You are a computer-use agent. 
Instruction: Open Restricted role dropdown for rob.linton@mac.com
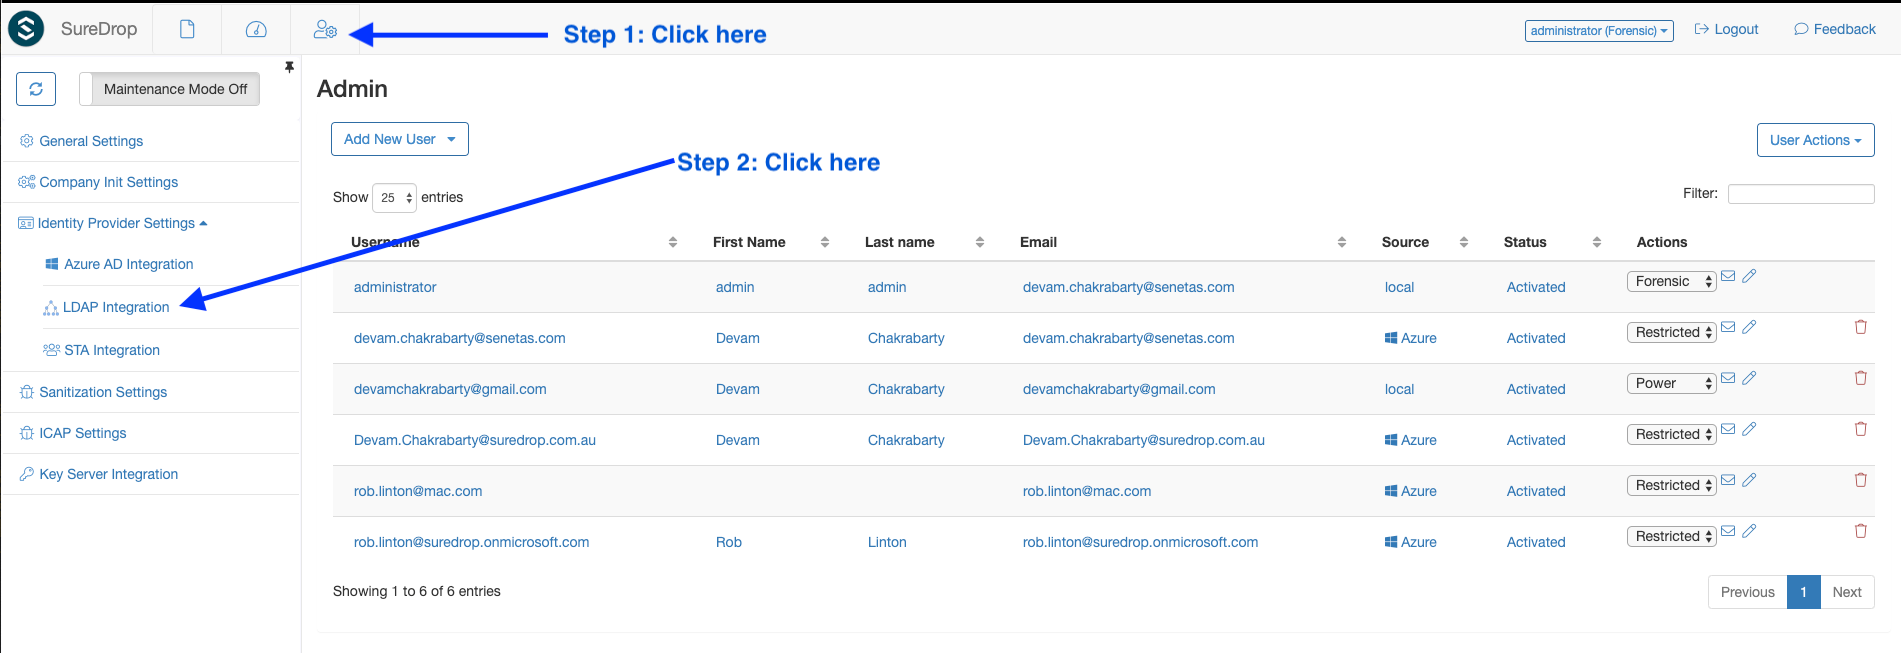pyautogui.click(x=1672, y=485)
